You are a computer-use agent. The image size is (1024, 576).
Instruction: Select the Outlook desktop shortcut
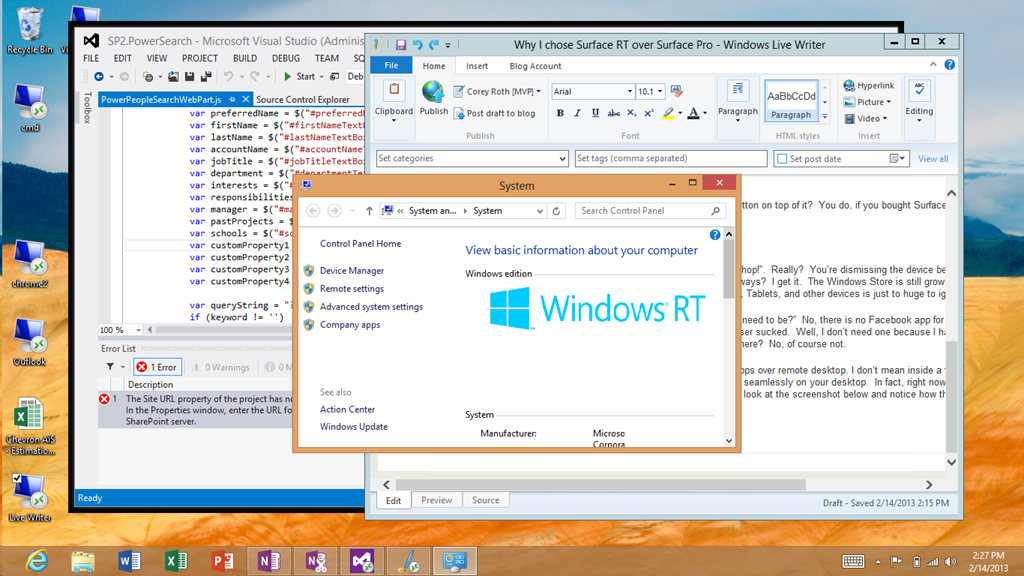[x=29, y=342]
